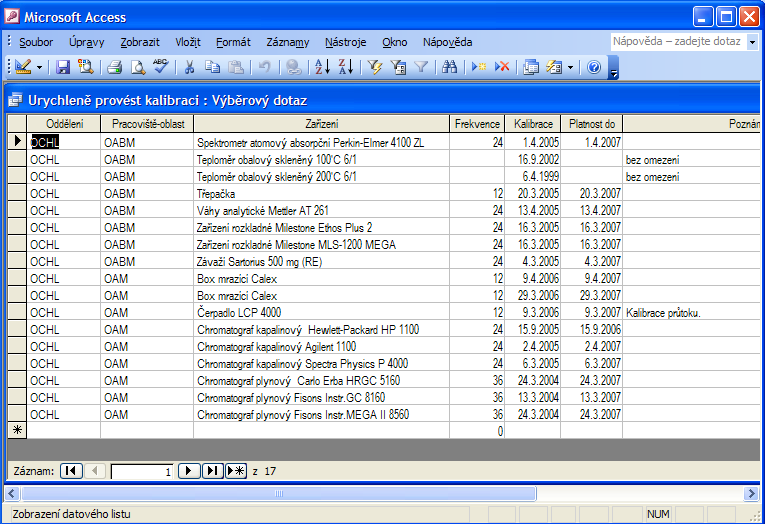The height and width of the screenshot is (524, 765).
Task: Run the ABC spelling check icon
Action: click(161, 67)
